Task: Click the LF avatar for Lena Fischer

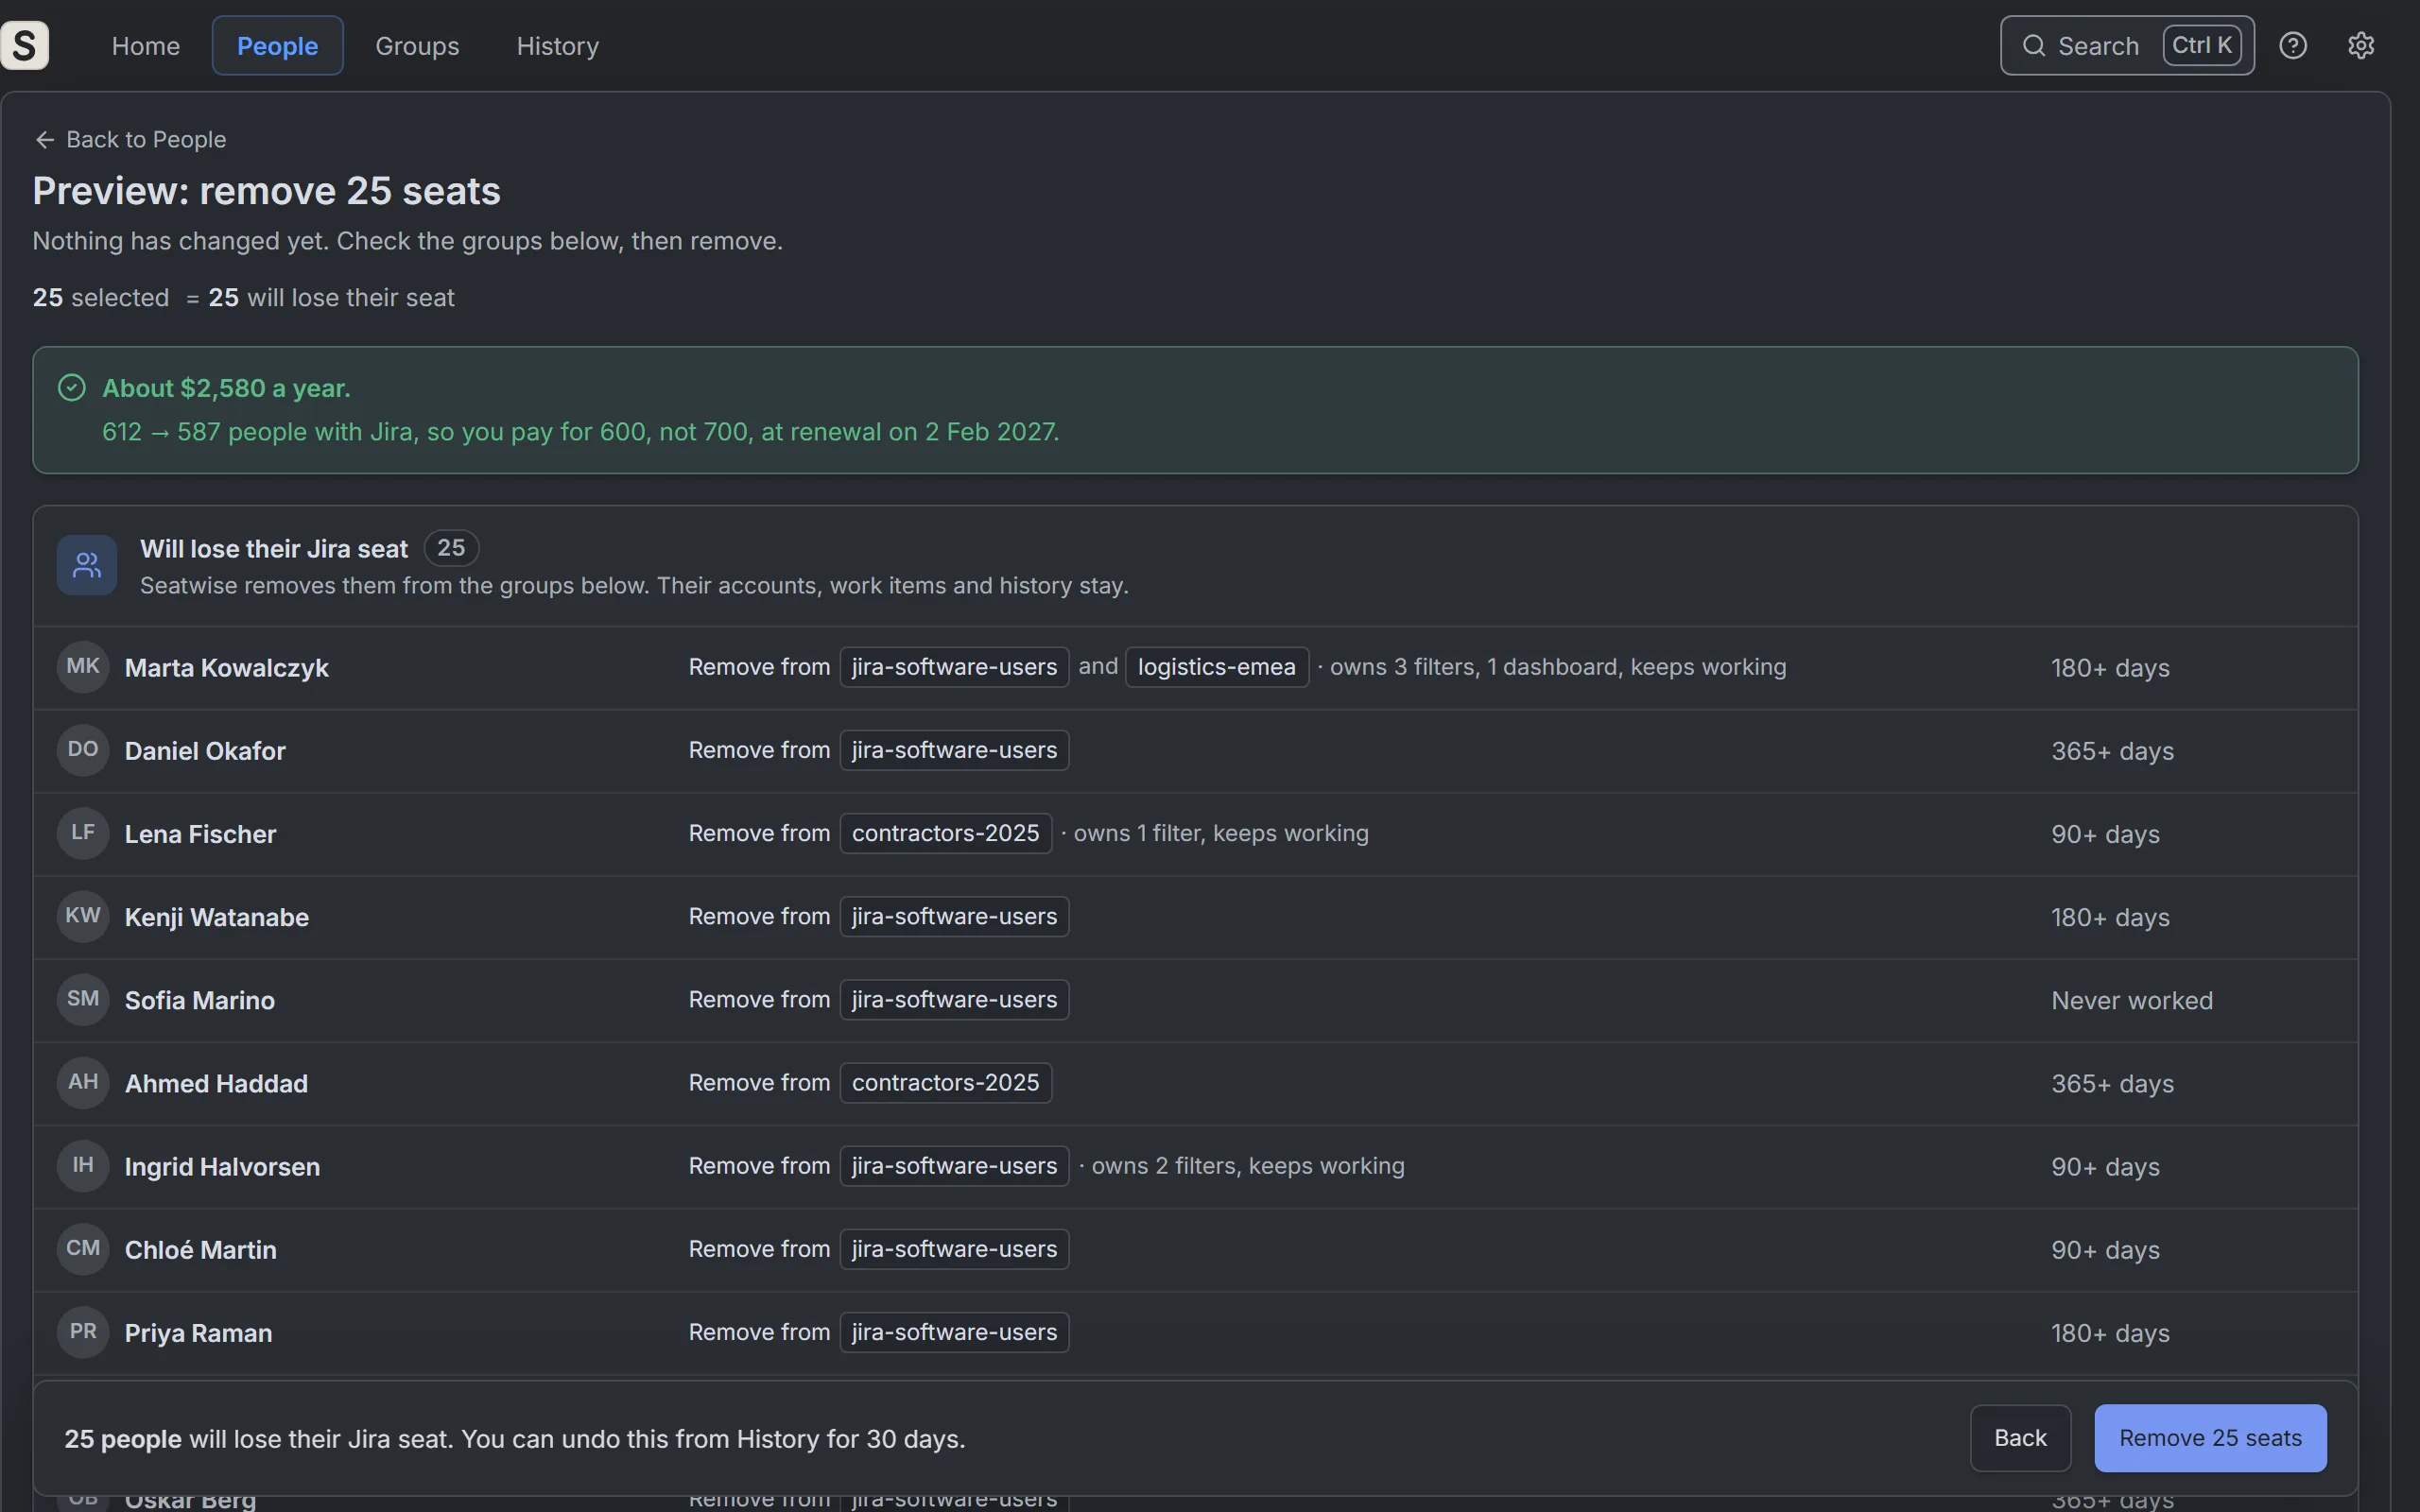Action: tap(83, 833)
